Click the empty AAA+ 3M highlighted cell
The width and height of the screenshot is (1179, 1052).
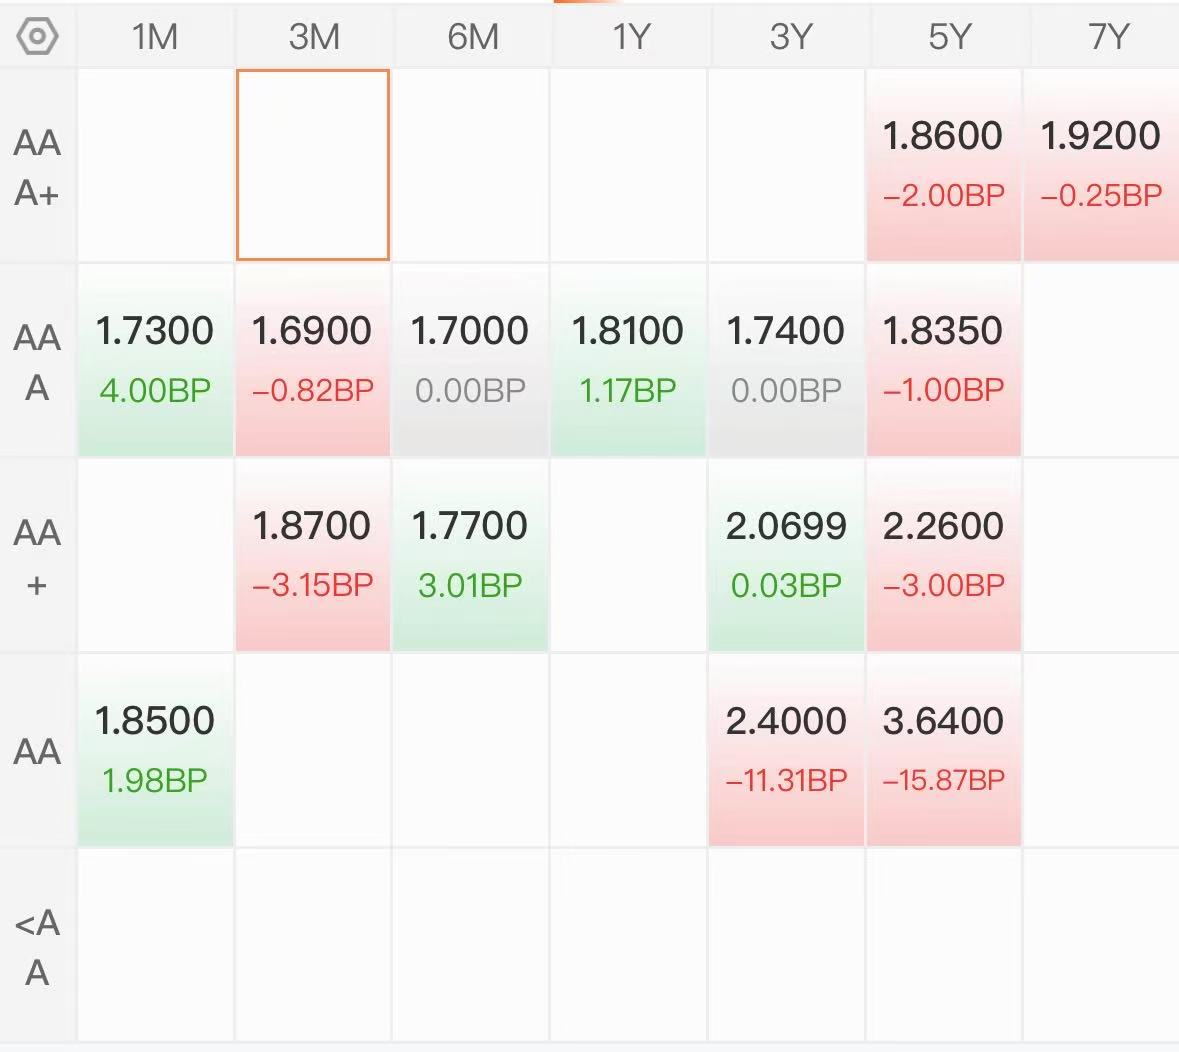pyautogui.click(x=313, y=165)
